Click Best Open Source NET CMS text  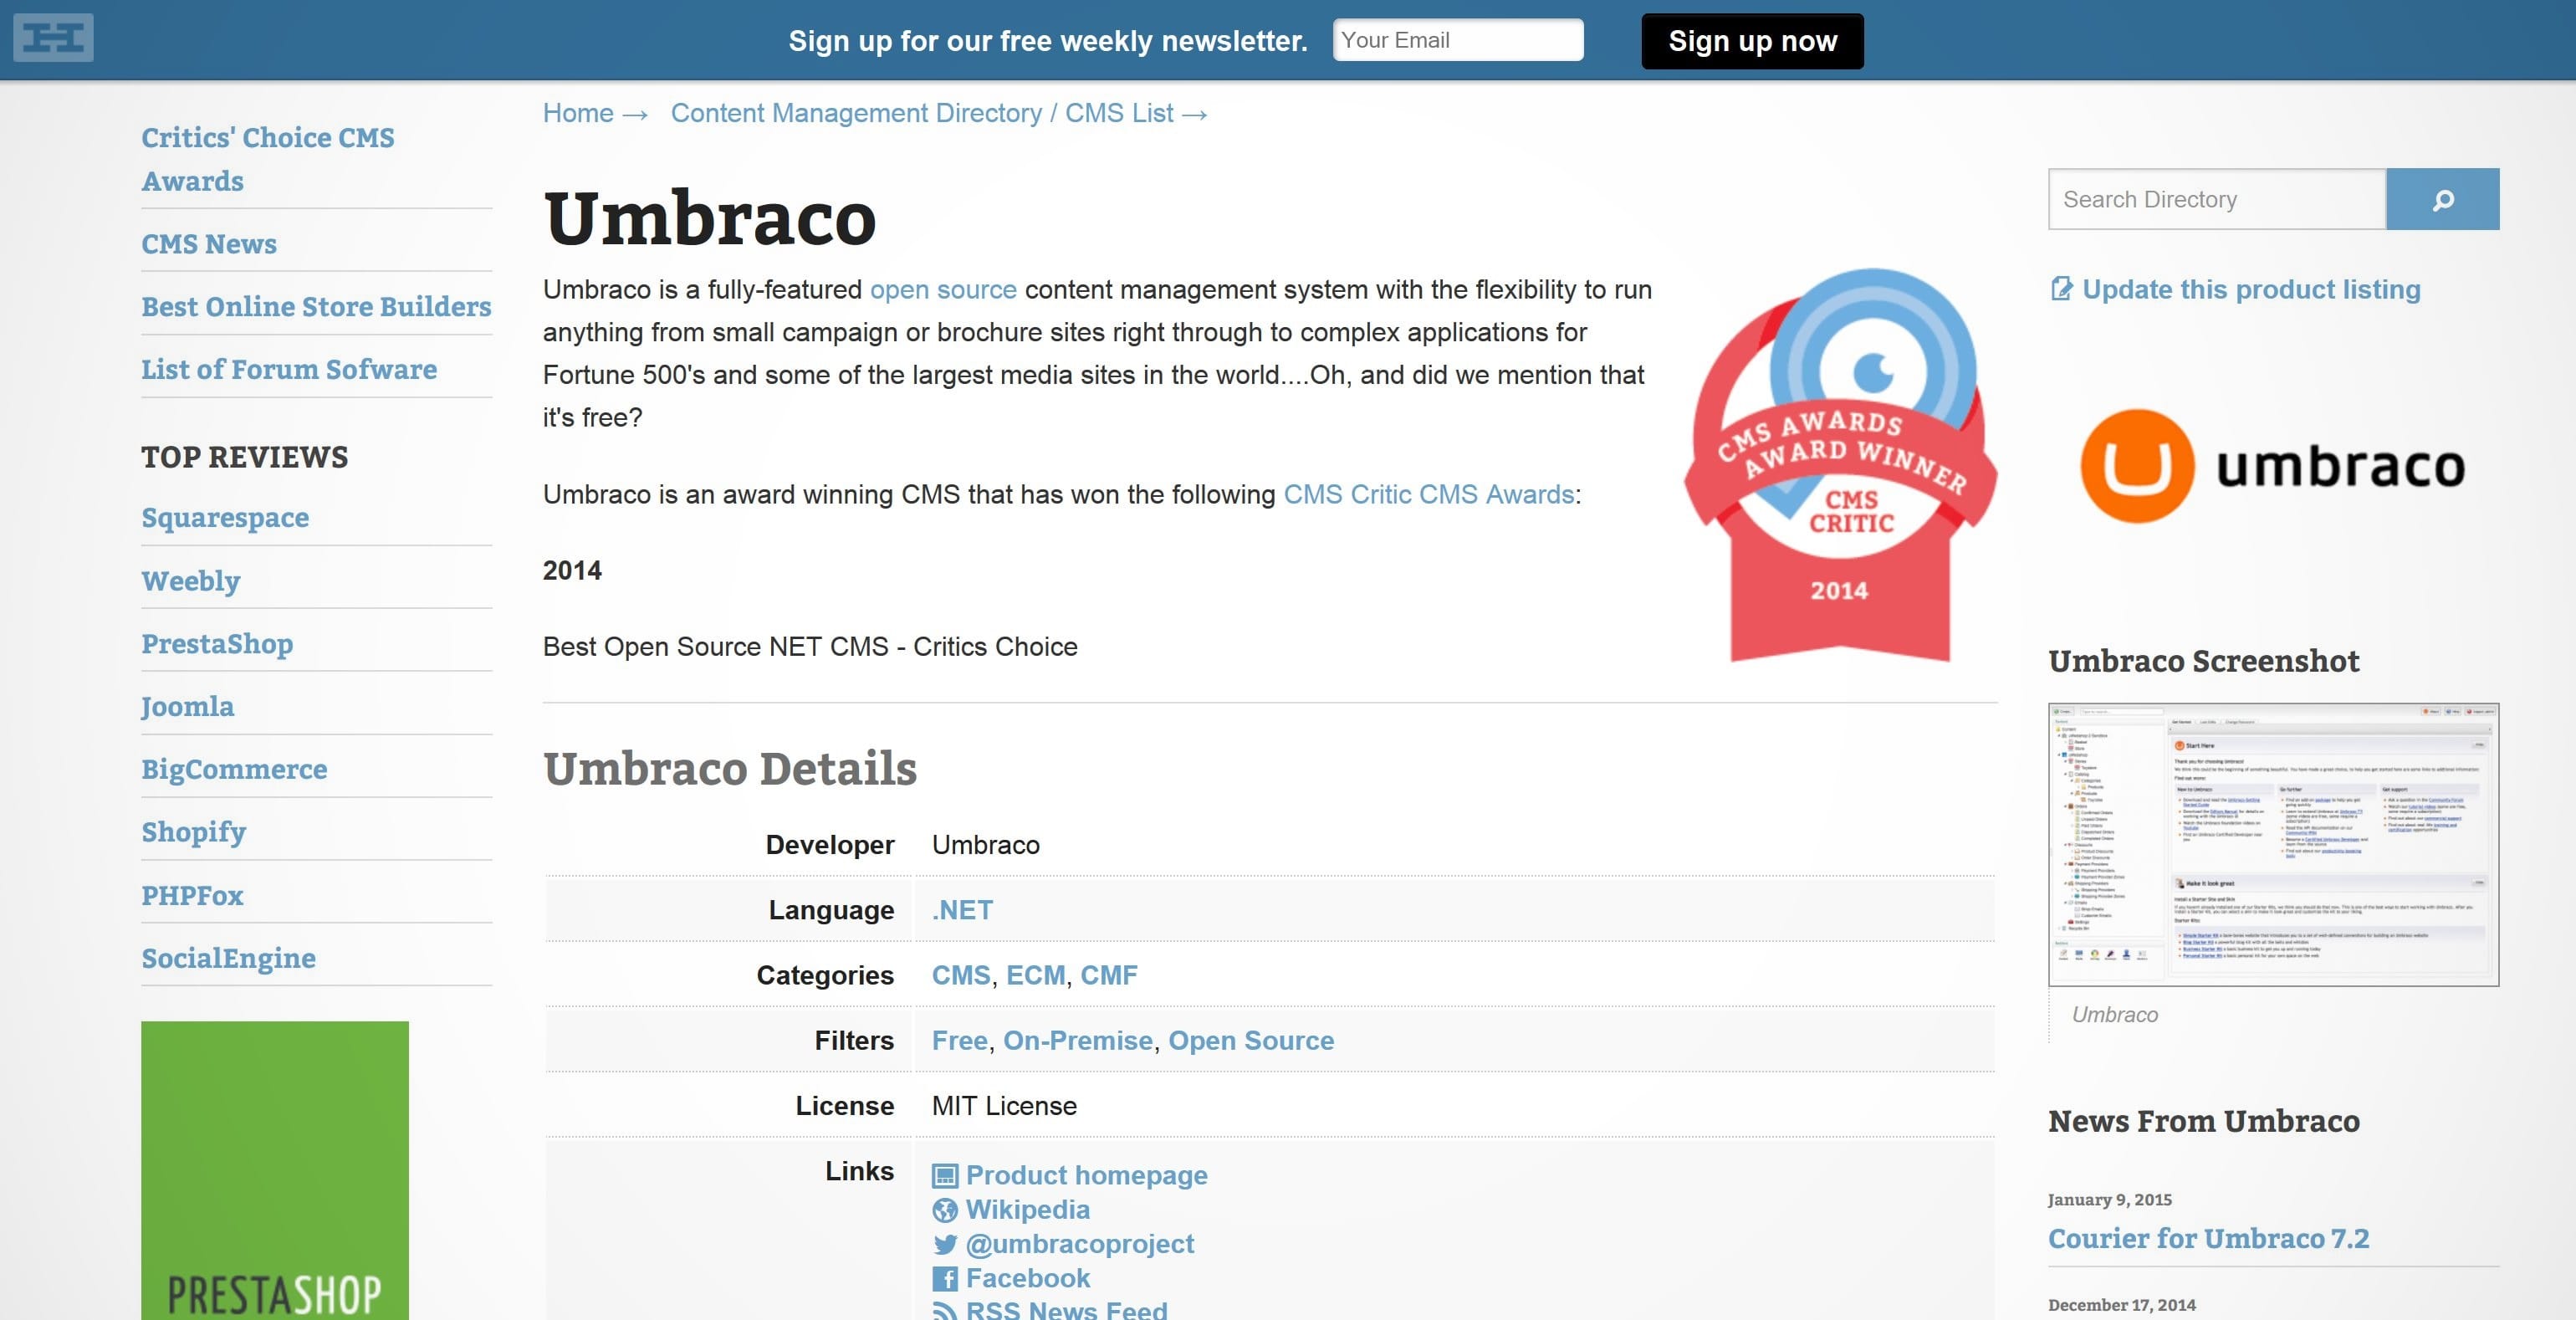coord(810,646)
